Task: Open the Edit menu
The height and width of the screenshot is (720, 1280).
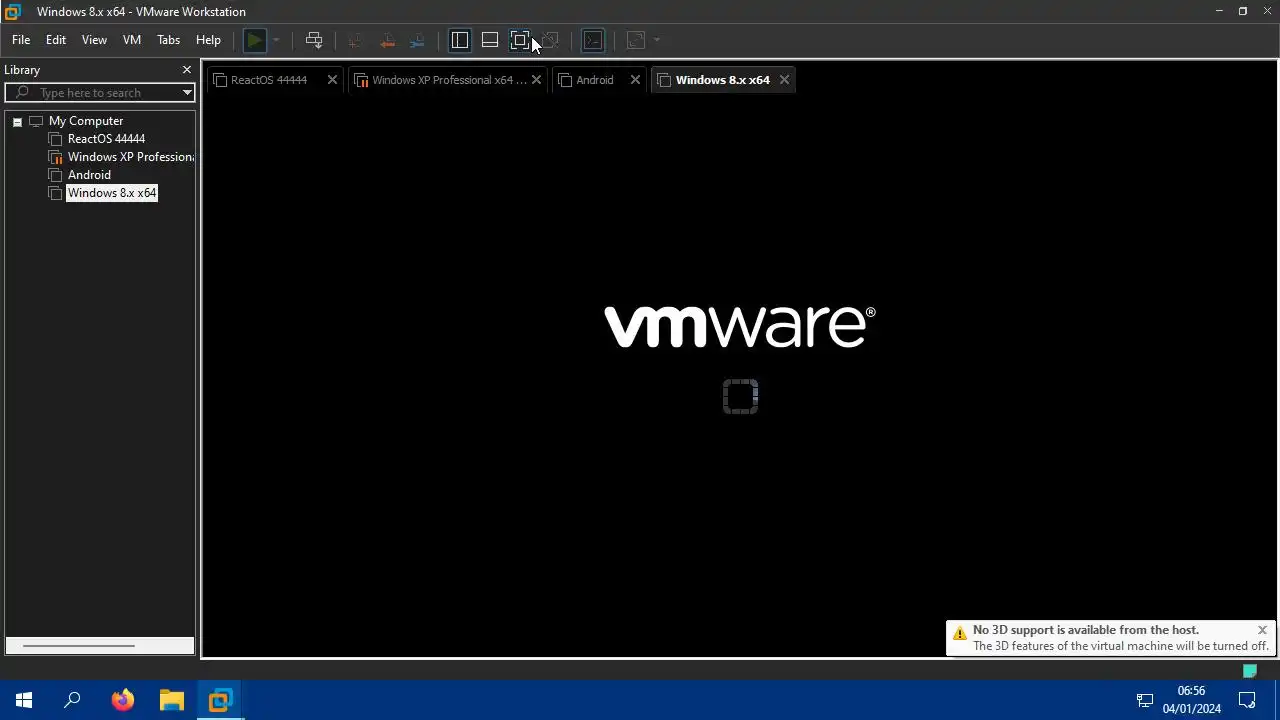Action: [x=56, y=40]
